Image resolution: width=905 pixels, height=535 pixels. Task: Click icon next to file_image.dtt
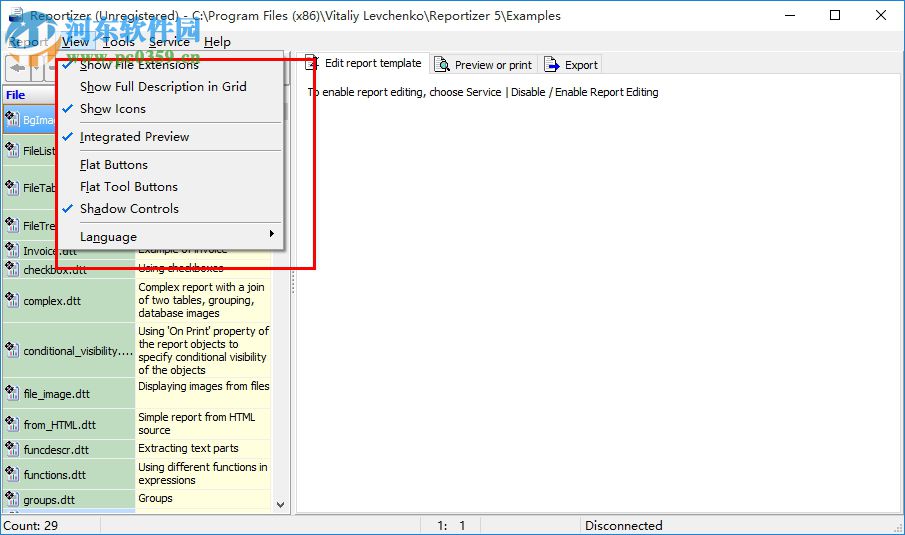click(x=12, y=392)
